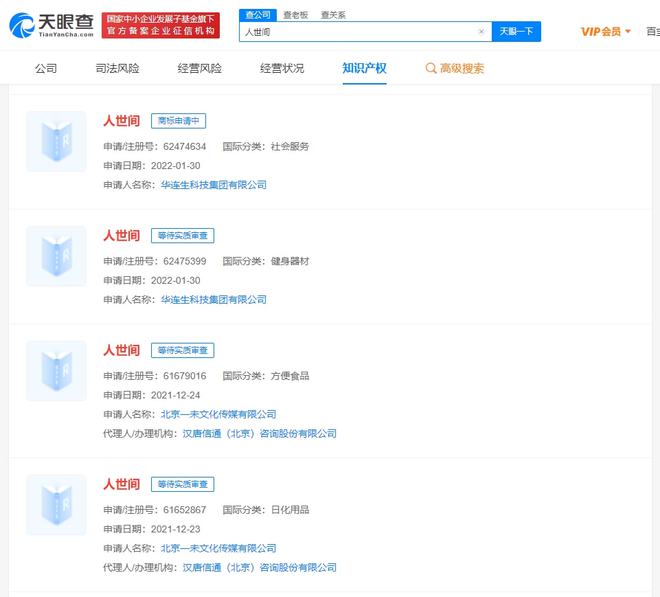The height and width of the screenshot is (597, 660).
Task: Open the 公司 category tab
Action: coord(46,68)
